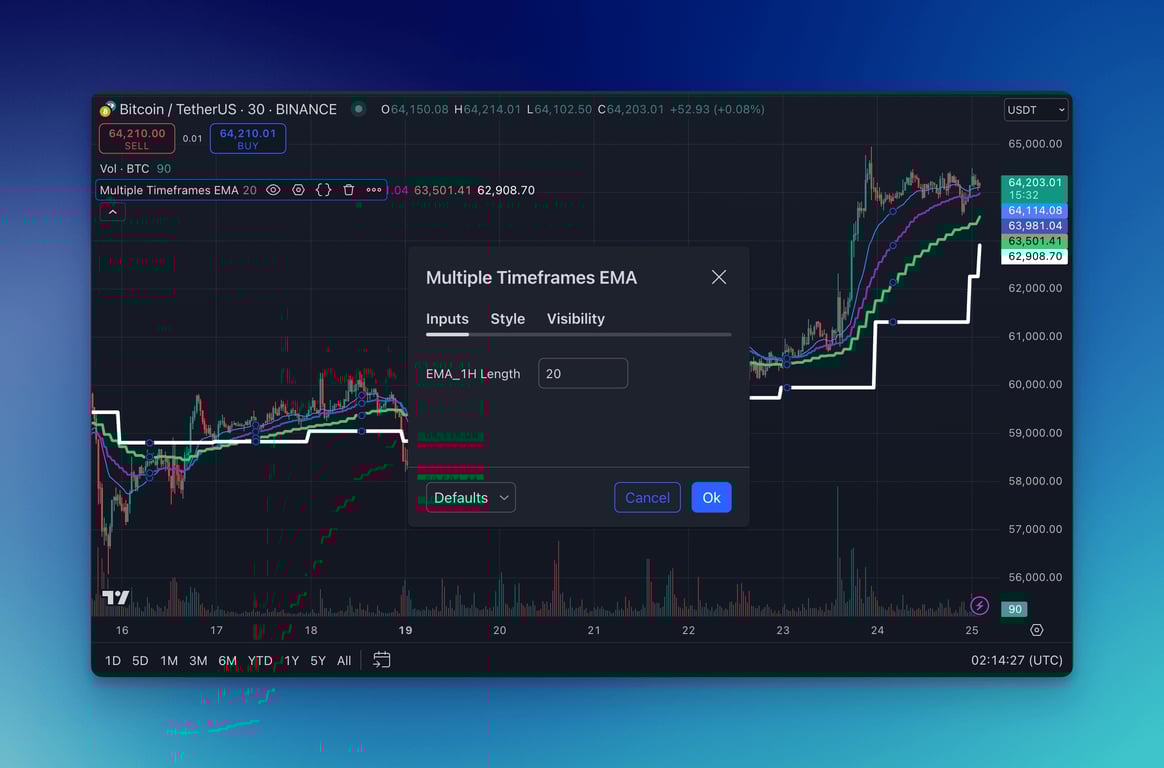Click the TradingView logo on chart
This screenshot has width=1164, height=768.
tap(116, 597)
